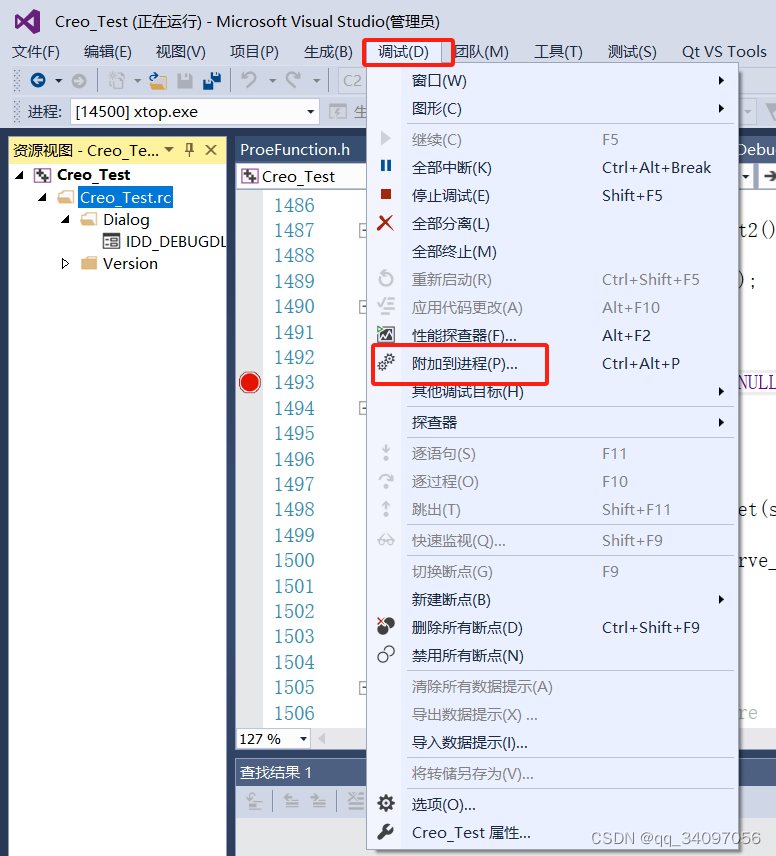The height and width of the screenshot is (856, 776).
Task: Select the Creo_Test root project item
Action: 93,175
